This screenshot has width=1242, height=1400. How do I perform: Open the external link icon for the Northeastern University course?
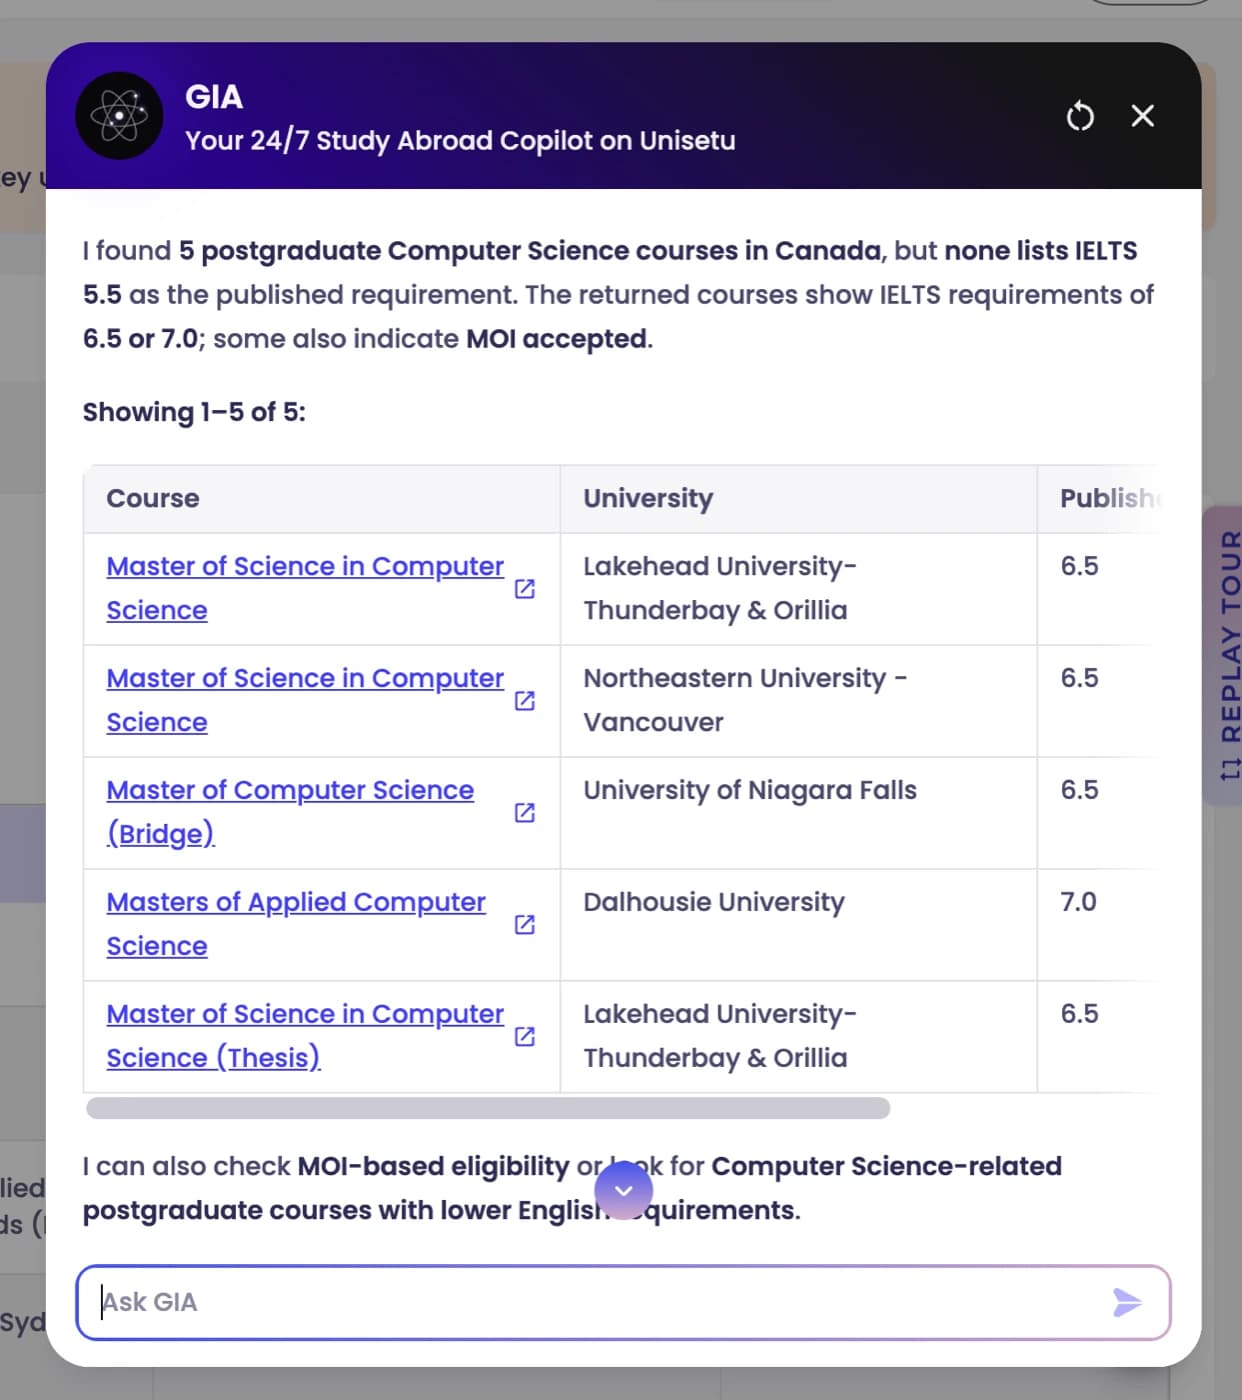click(x=525, y=701)
